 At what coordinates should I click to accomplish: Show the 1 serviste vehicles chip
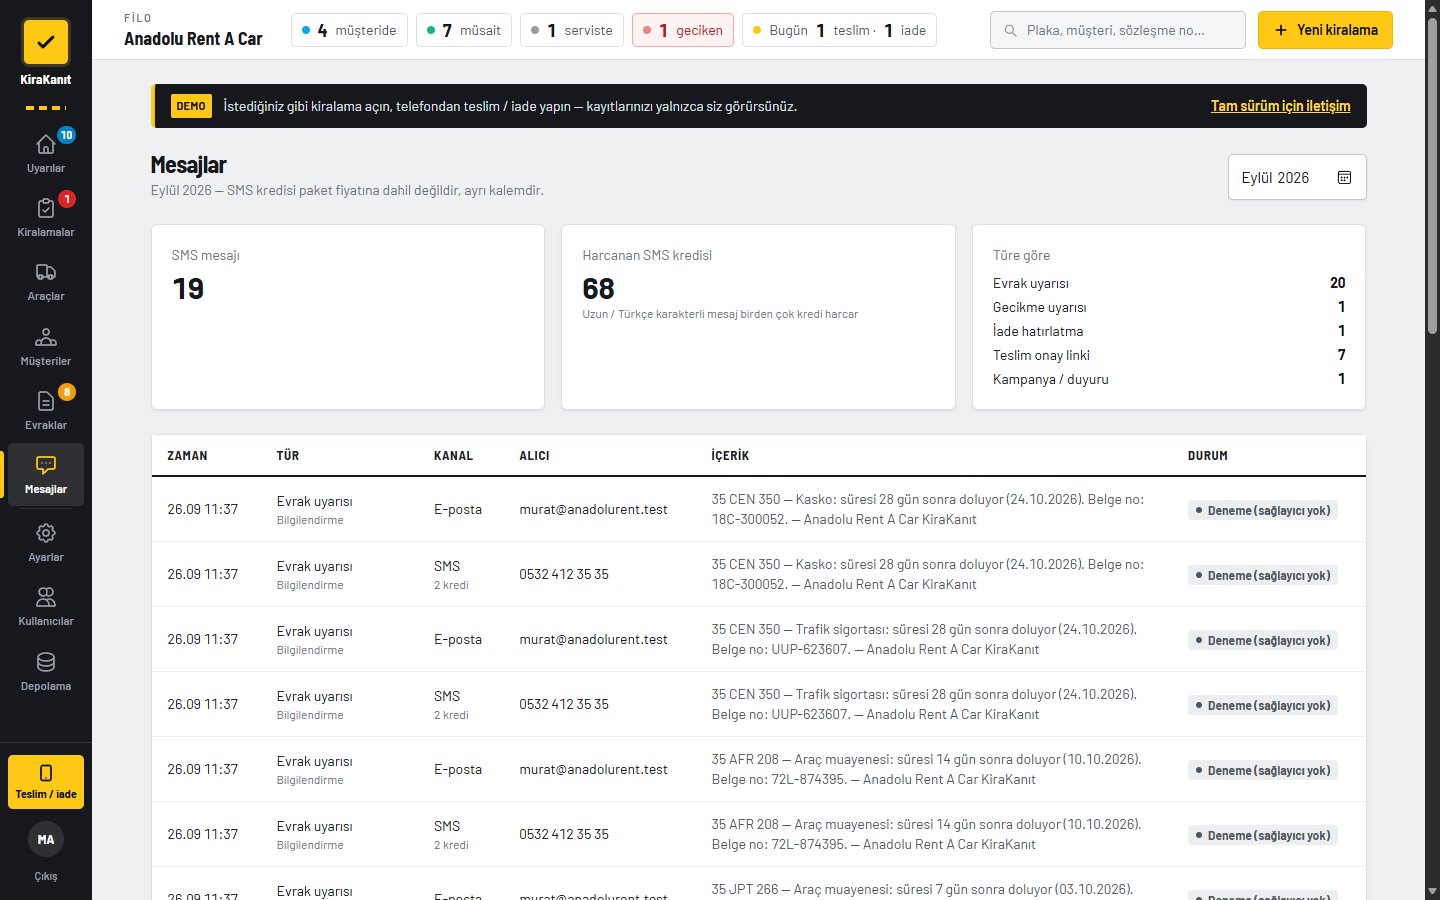[572, 30]
